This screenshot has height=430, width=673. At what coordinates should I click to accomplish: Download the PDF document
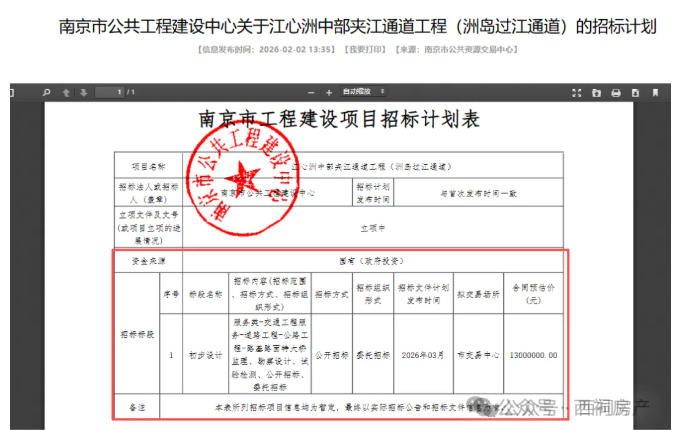click(x=633, y=93)
